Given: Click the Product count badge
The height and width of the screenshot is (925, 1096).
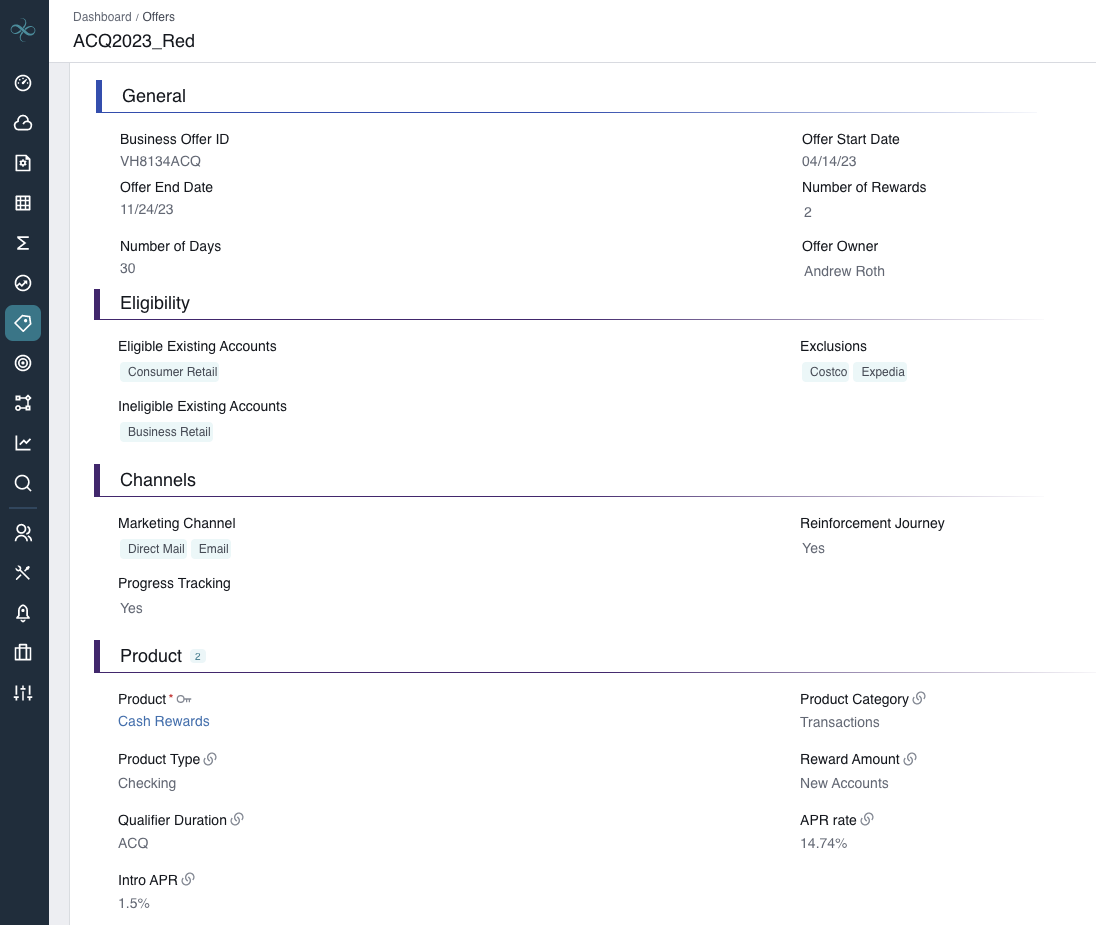Looking at the screenshot, I should point(198,657).
